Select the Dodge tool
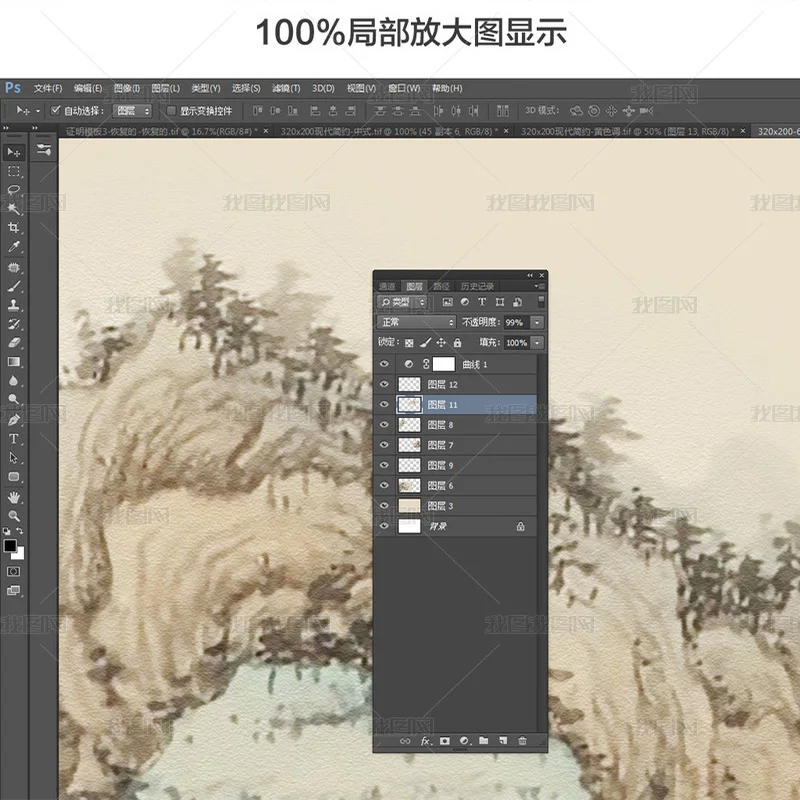 pyautogui.click(x=14, y=399)
